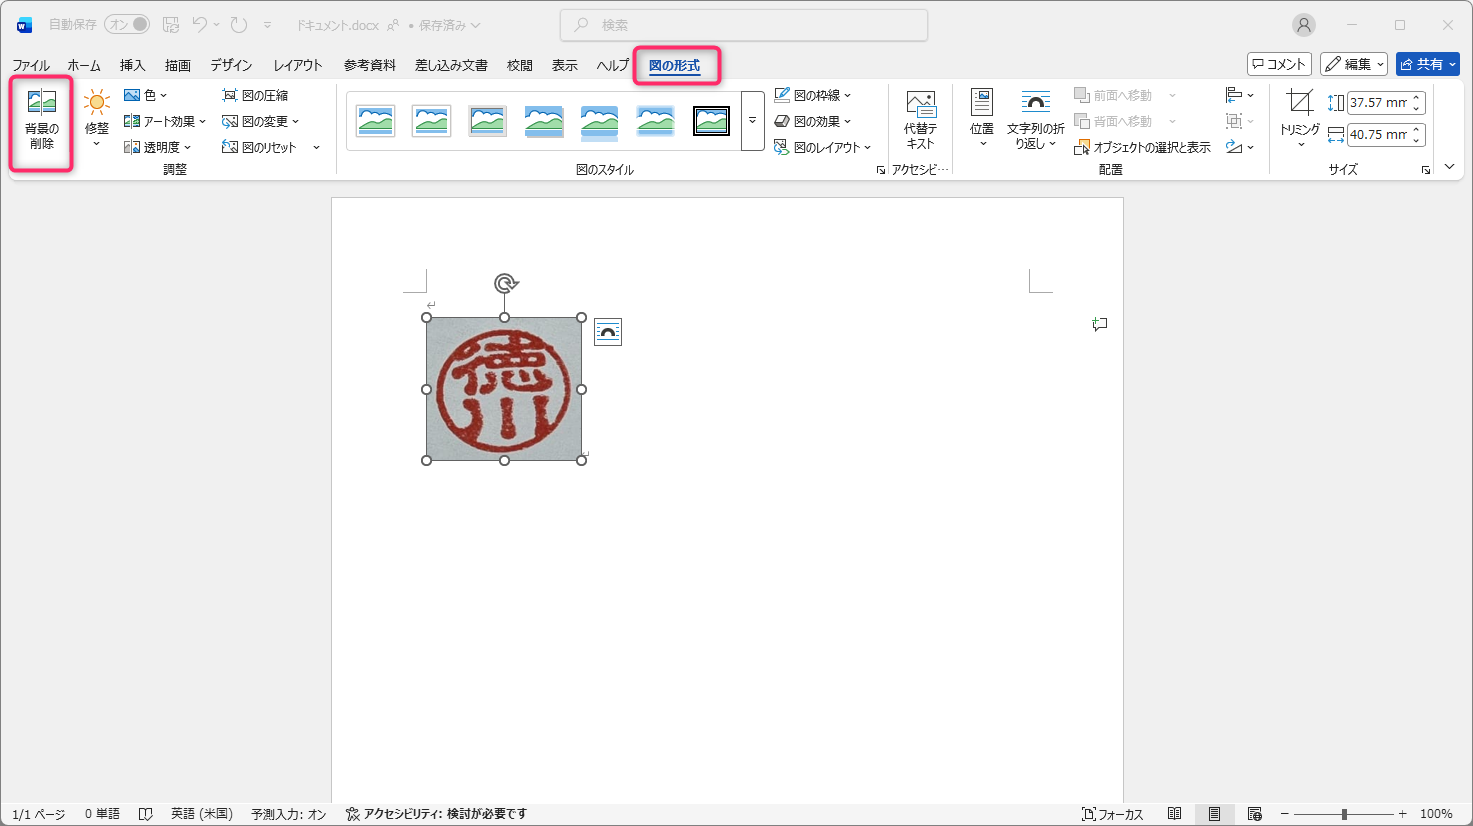Image resolution: width=1473 pixels, height=826 pixels.
Task: Switch to web layout view in status bar
Action: point(1255,814)
